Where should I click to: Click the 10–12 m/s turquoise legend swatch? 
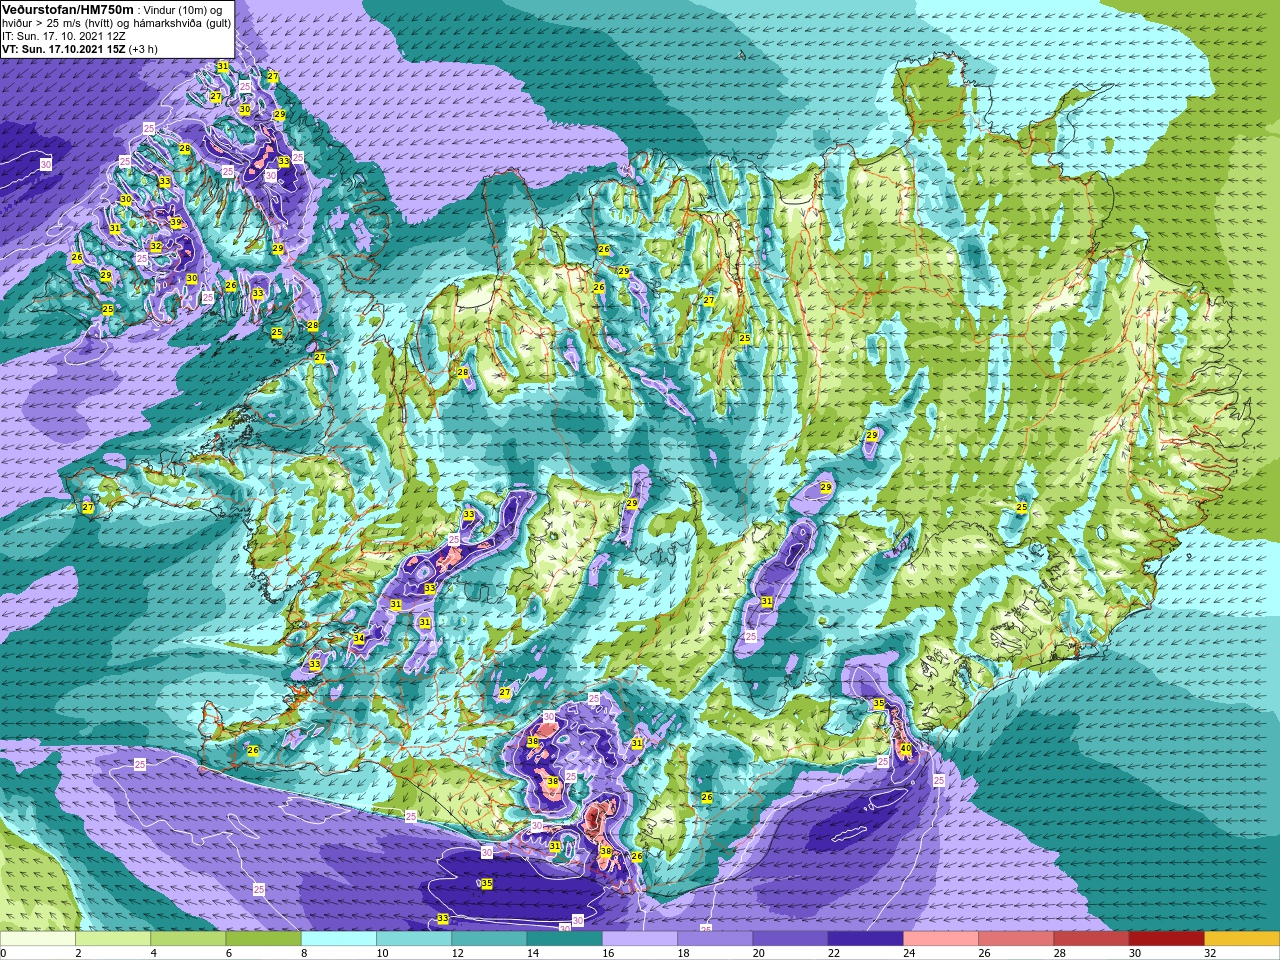click(x=414, y=939)
